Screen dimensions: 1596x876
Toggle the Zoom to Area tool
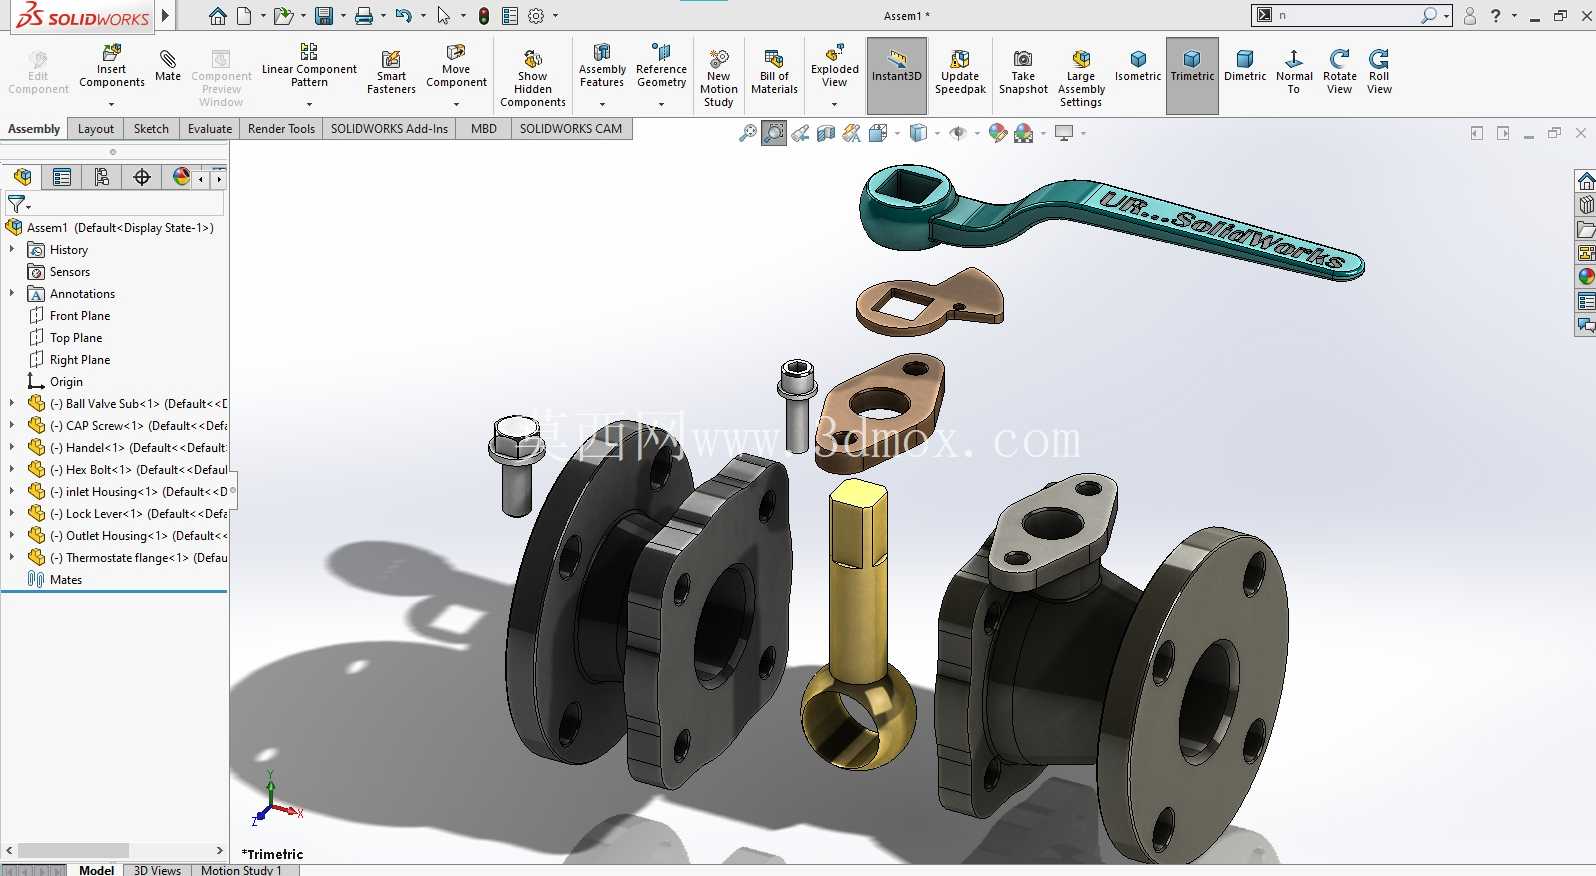point(774,133)
